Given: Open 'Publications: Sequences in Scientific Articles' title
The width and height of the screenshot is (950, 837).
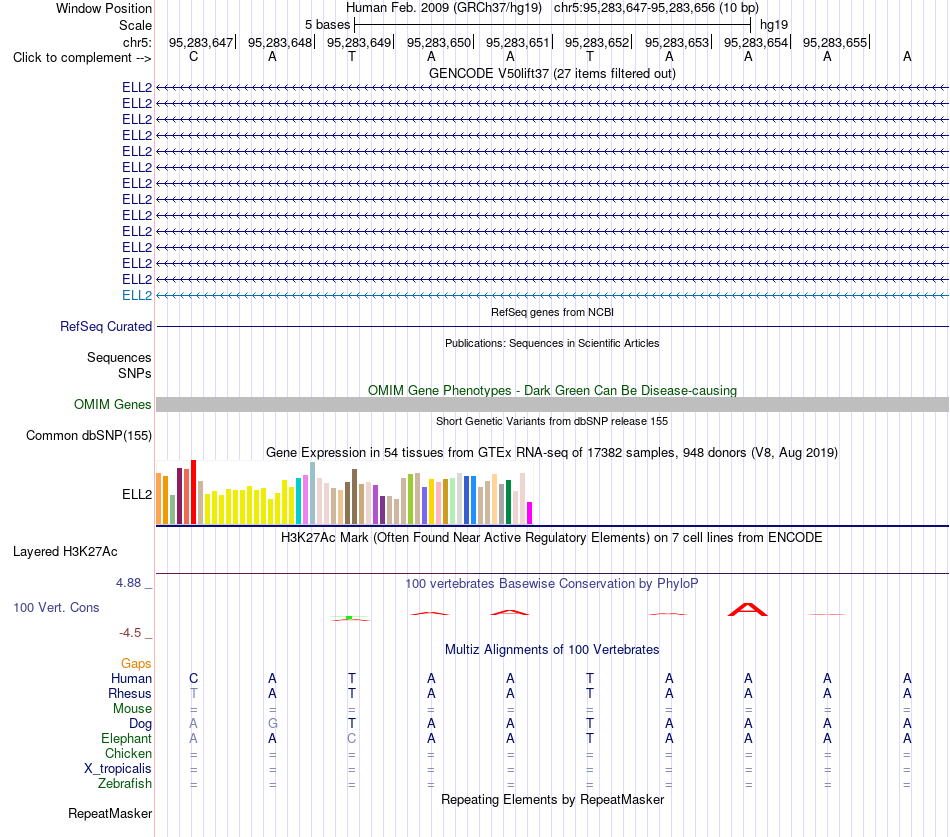Looking at the screenshot, I should coord(552,343).
